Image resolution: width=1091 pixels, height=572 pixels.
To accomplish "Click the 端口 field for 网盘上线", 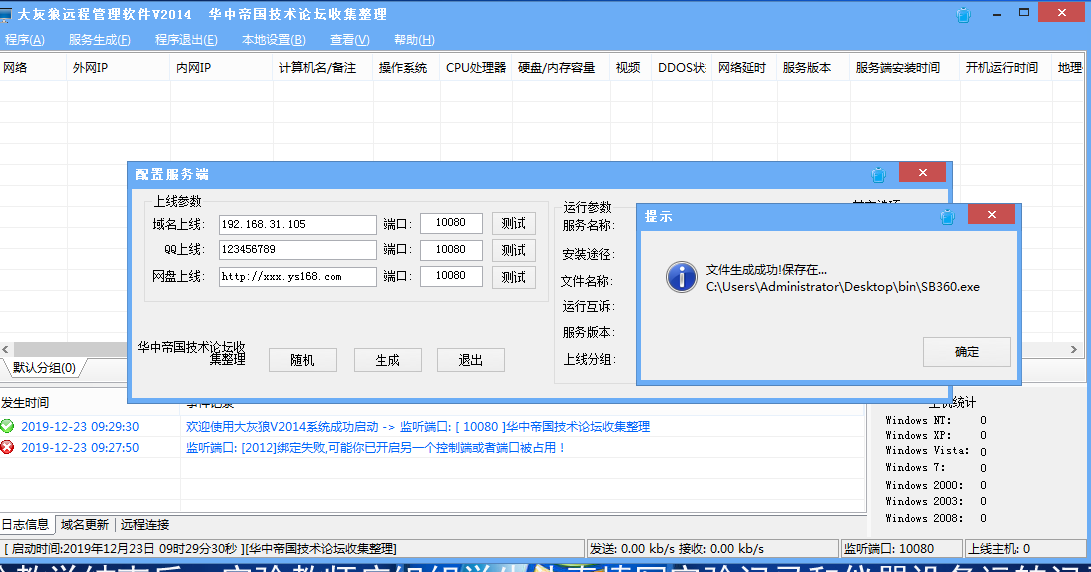I will point(451,276).
